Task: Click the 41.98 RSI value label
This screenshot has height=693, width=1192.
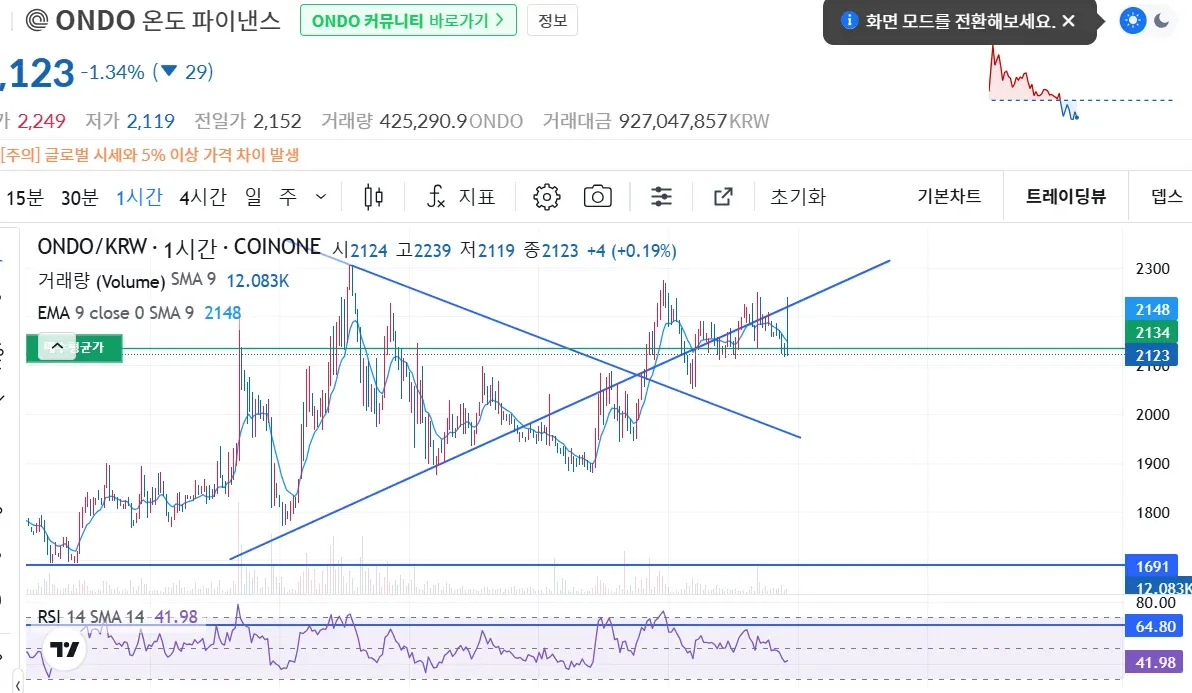Action: 1155,663
